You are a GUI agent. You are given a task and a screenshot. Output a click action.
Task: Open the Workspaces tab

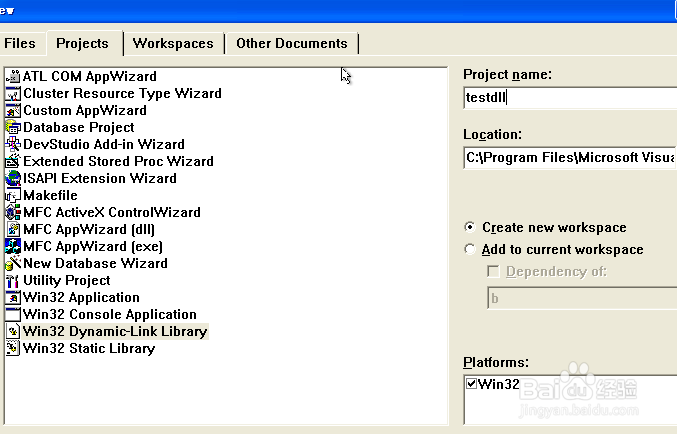(173, 43)
